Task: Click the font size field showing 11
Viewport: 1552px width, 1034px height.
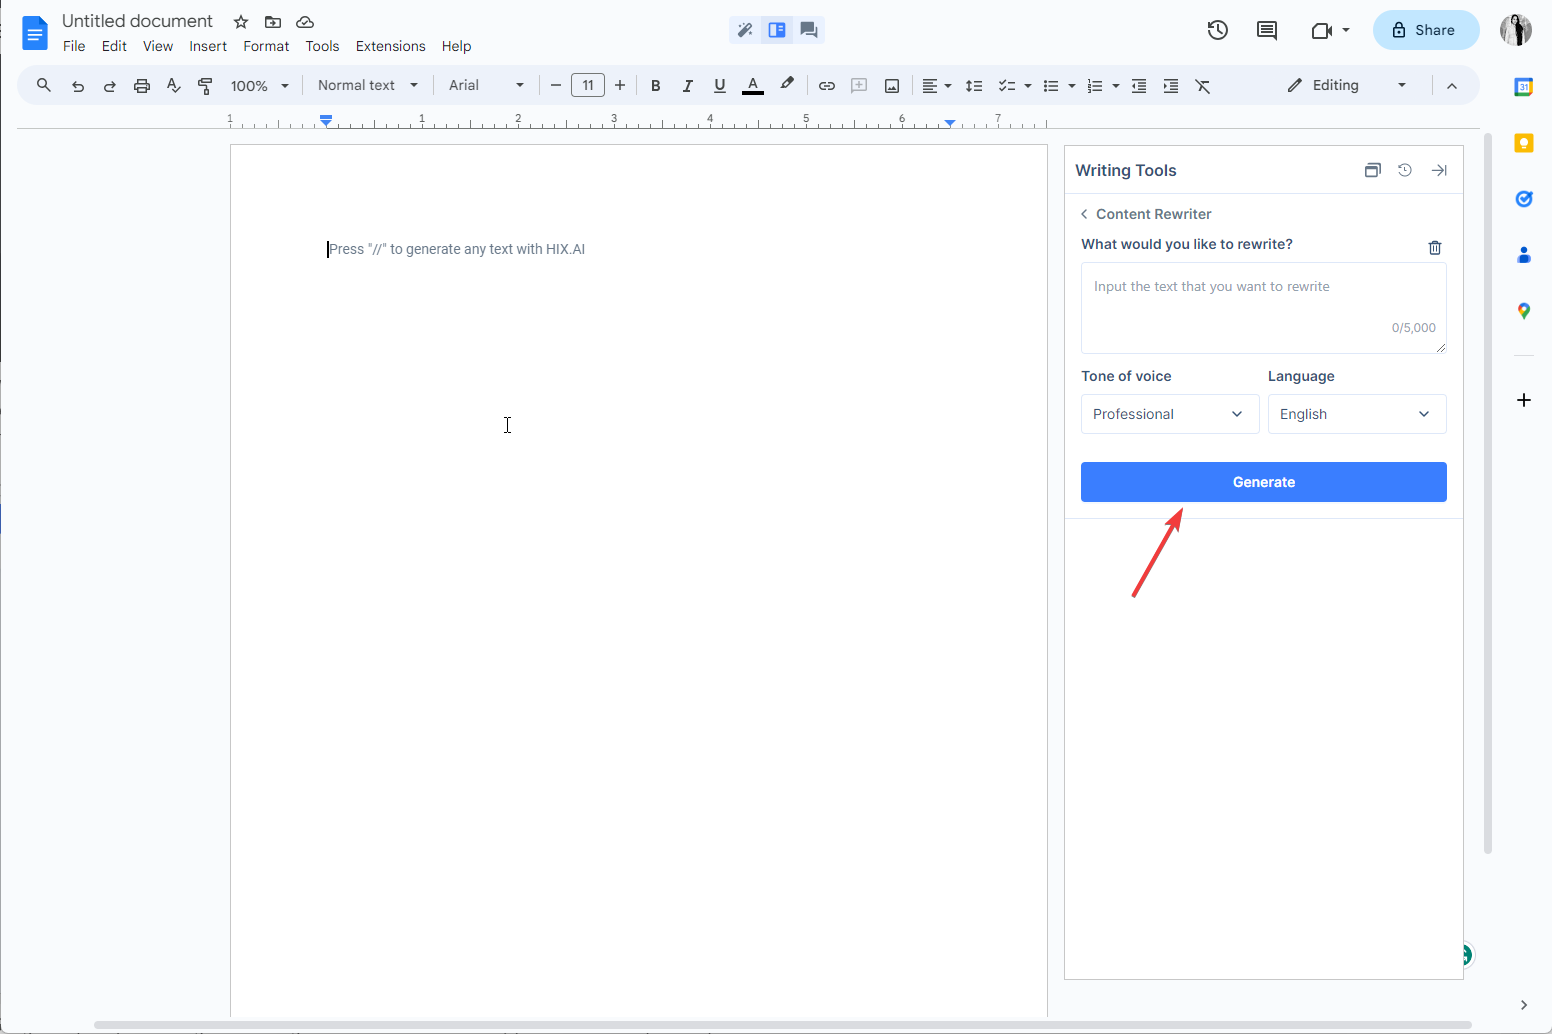Action: tap(588, 86)
